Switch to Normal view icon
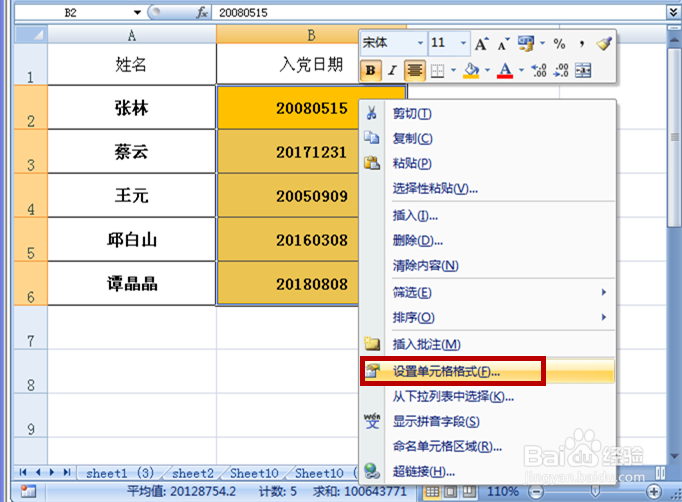Screen dimensions: 682x502 [x=432, y=492]
